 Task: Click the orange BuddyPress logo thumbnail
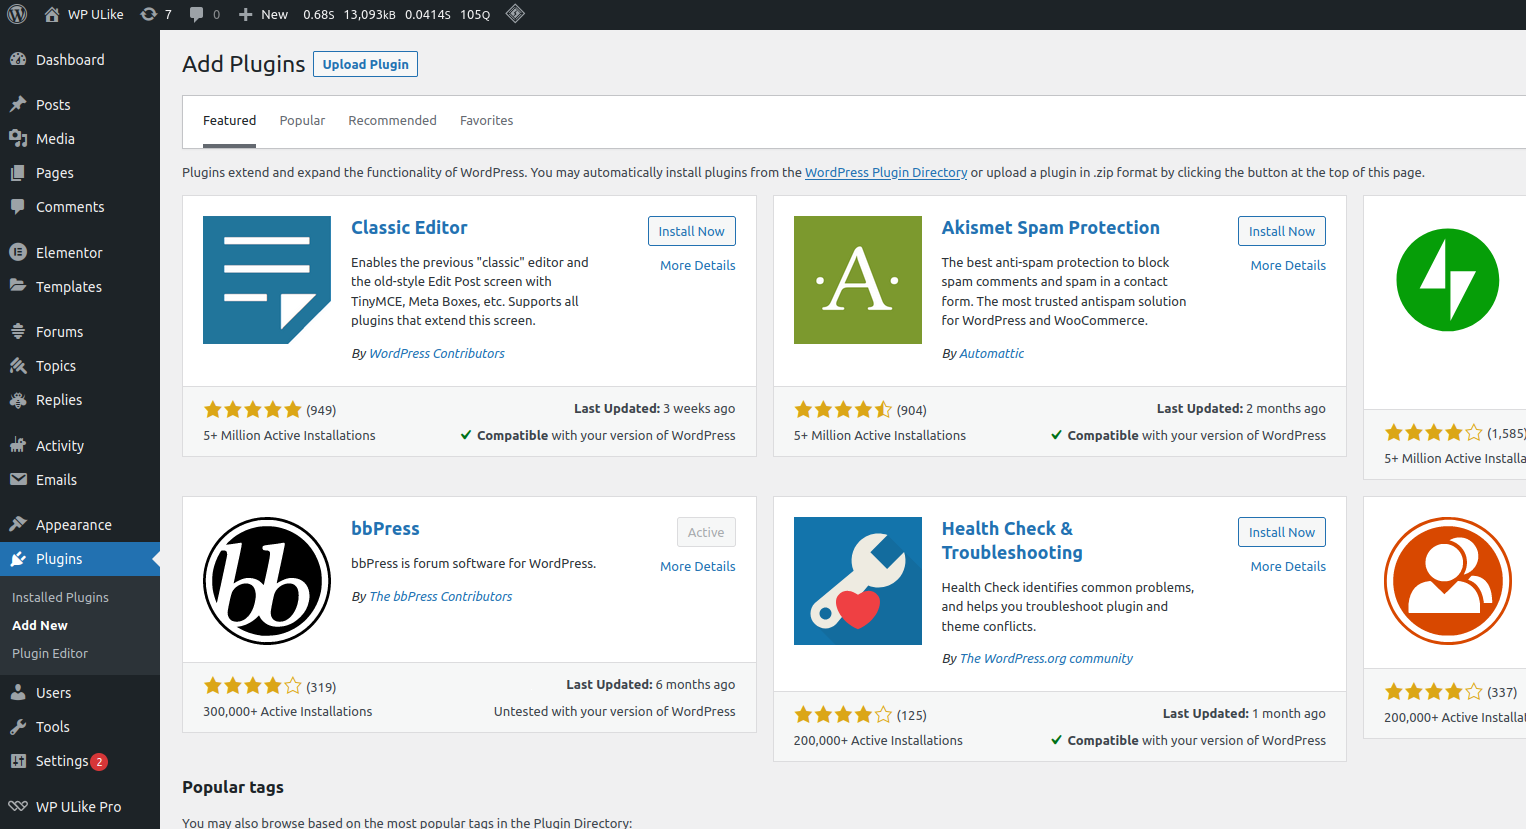[1448, 581]
